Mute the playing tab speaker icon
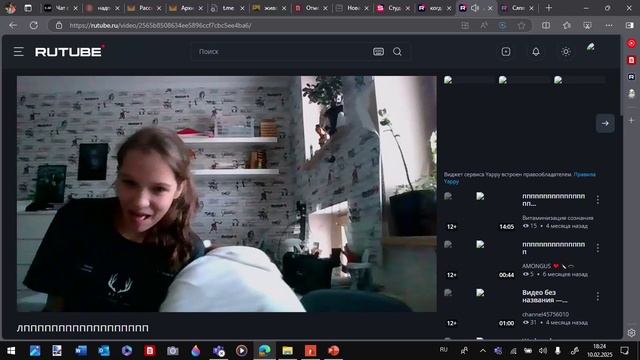Screen dimensions: 640x360 pyautogui.click(x=475, y=8)
